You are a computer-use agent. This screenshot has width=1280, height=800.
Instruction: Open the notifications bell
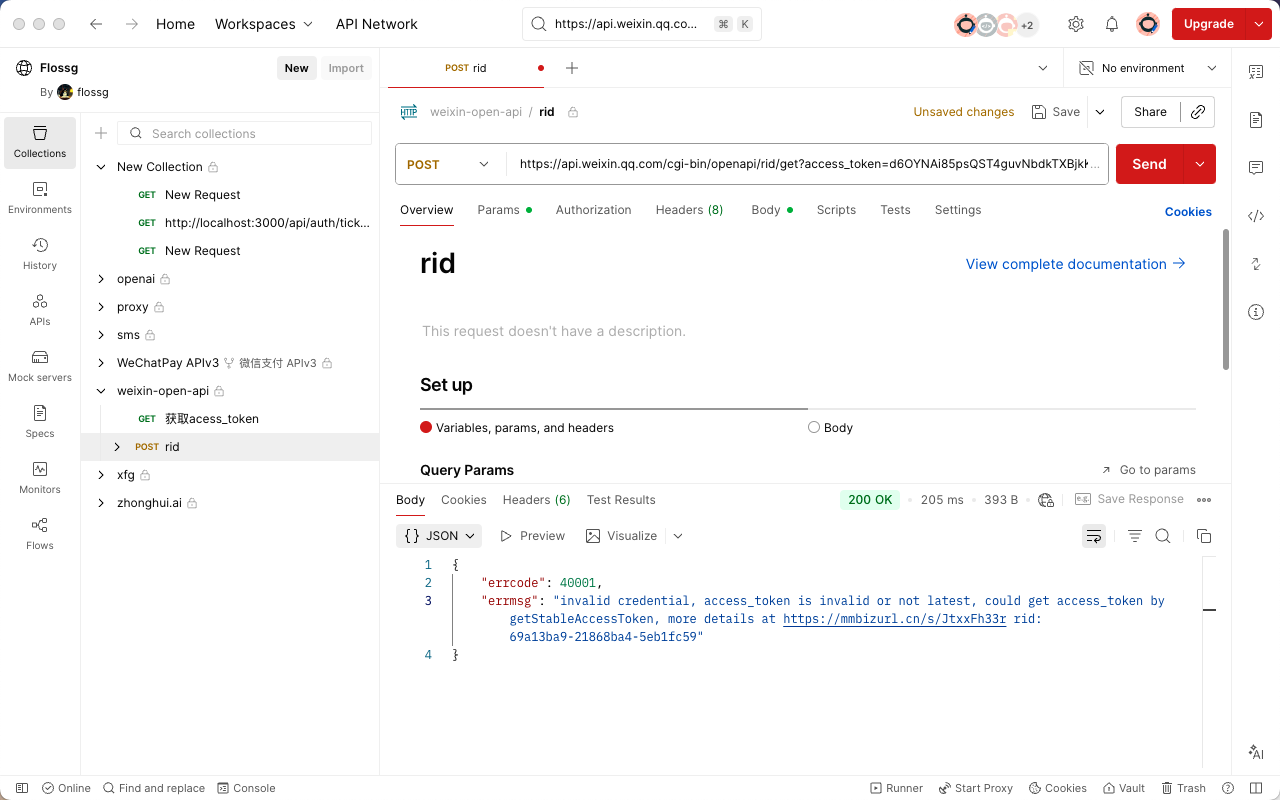pos(1112,24)
